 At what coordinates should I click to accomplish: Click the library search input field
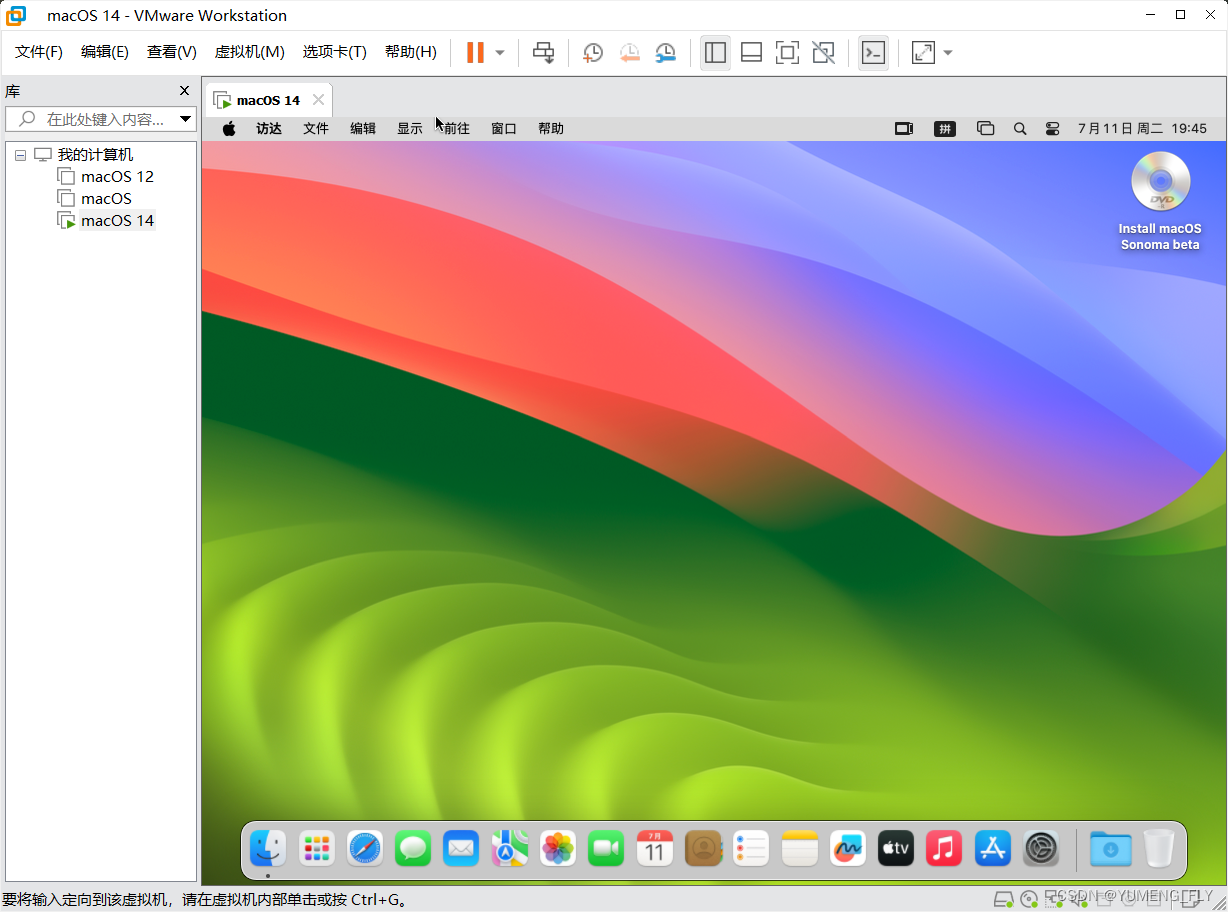tap(100, 118)
